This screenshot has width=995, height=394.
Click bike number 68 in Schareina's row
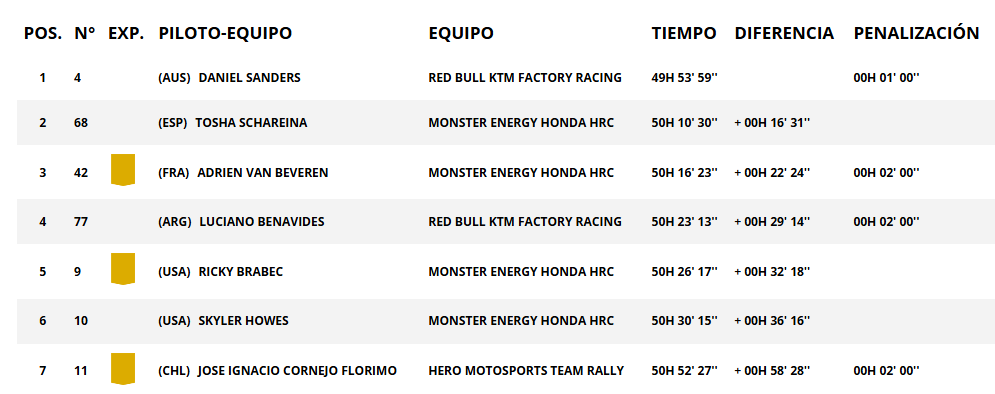[81, 123]
